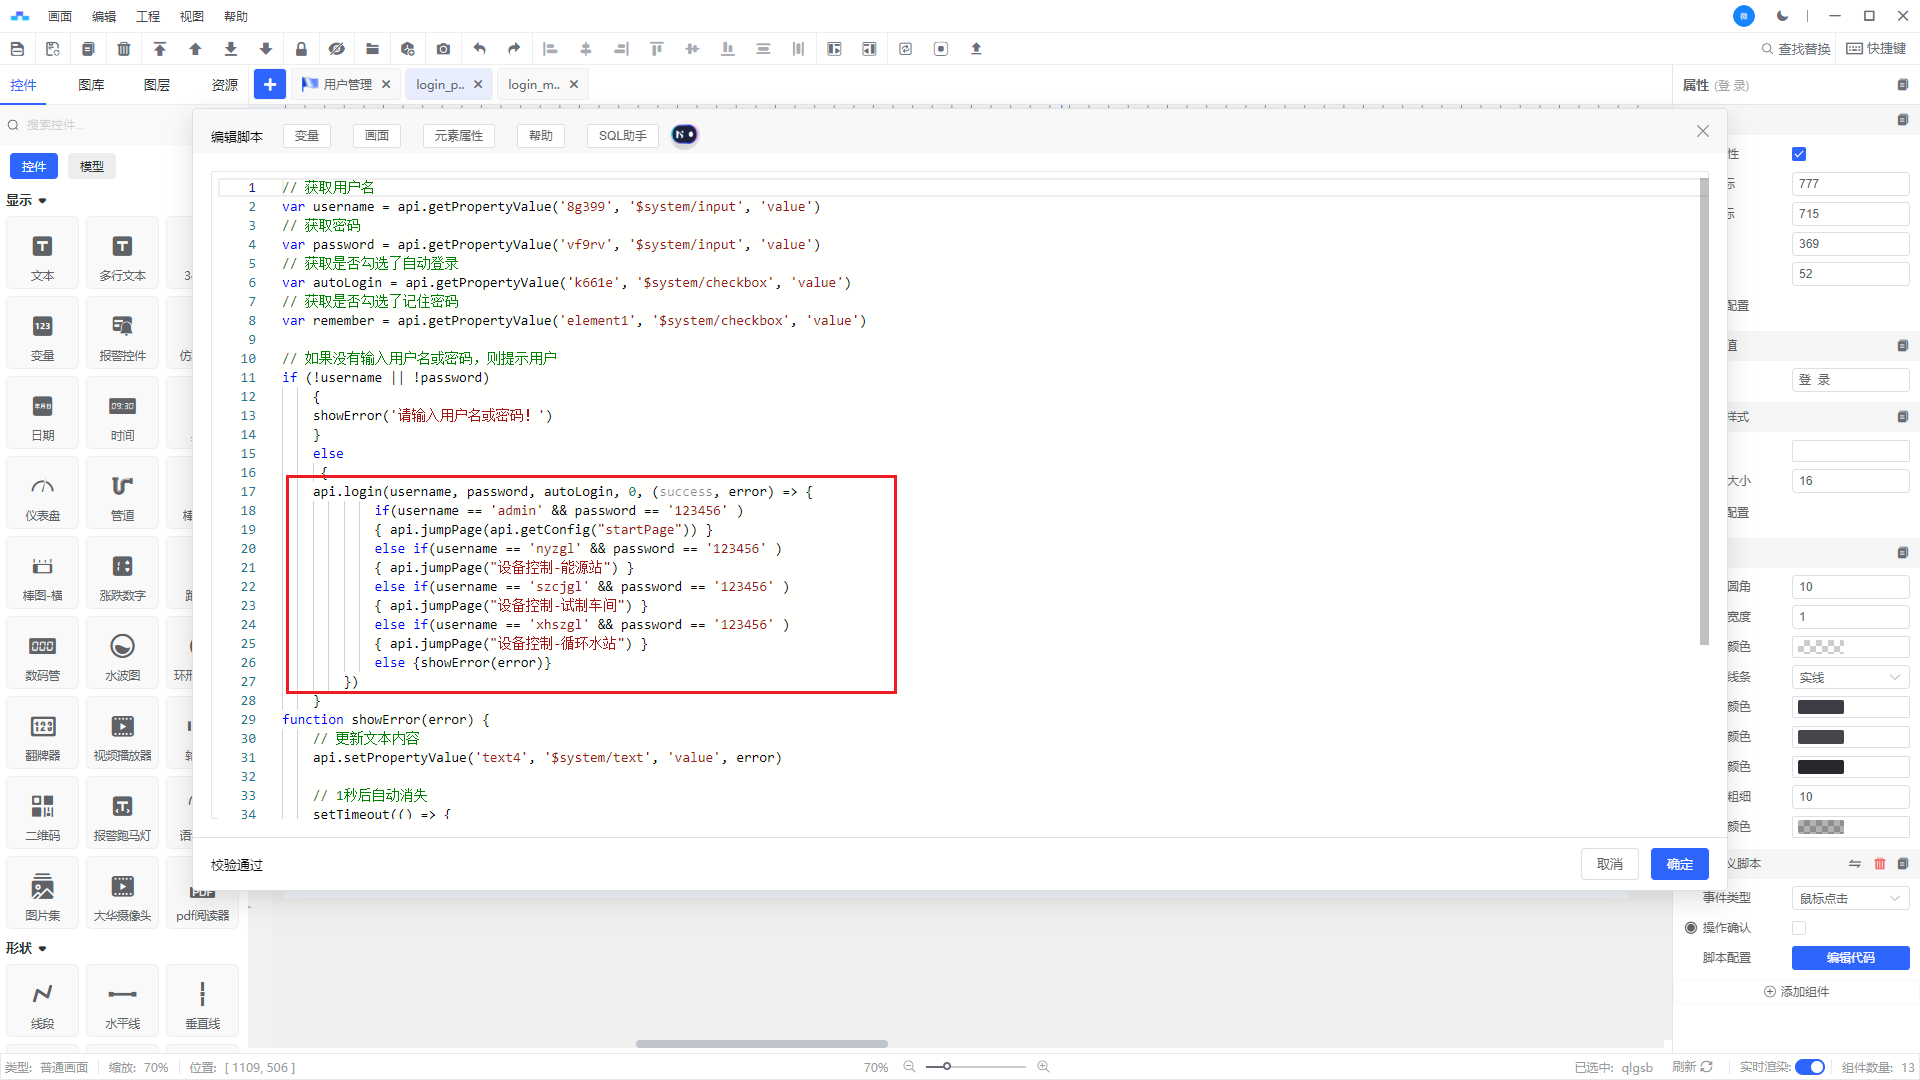Click the SQL助手 button
The width and height of the screenshot is (1920, 1080).
pyautogui.click(x=622, y=136)
